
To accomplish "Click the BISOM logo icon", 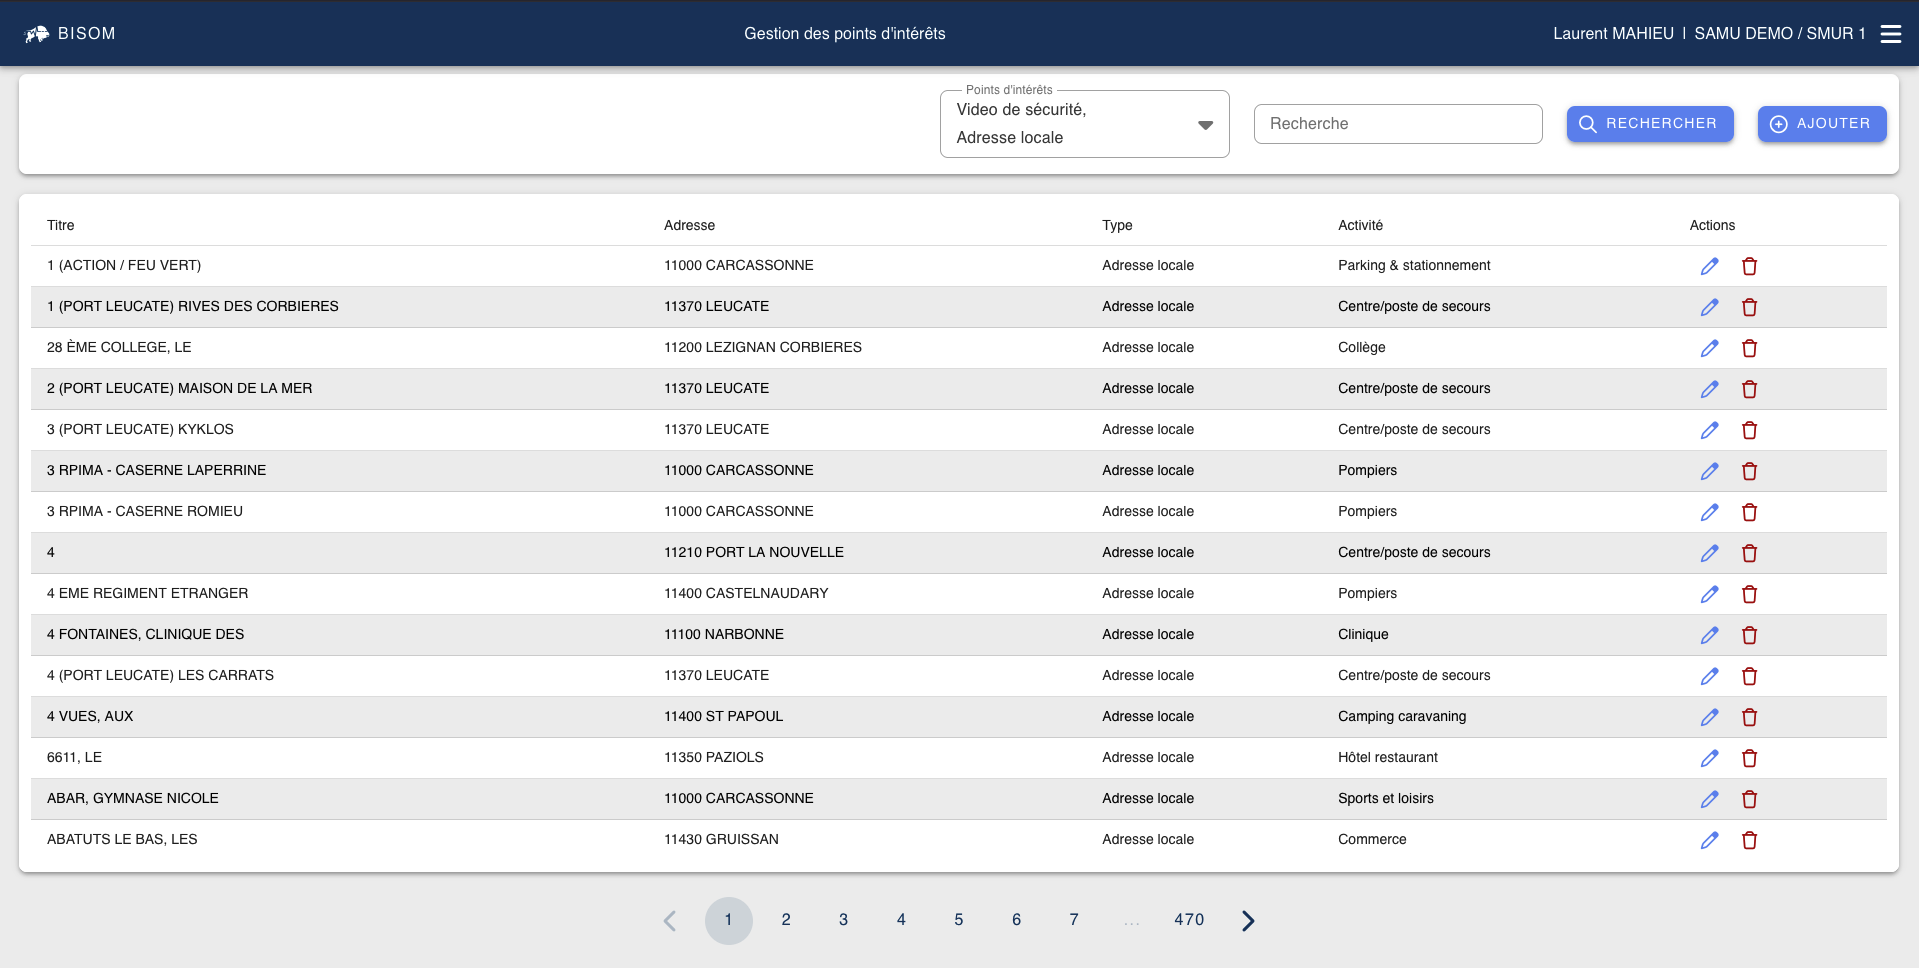I will 37,34.
